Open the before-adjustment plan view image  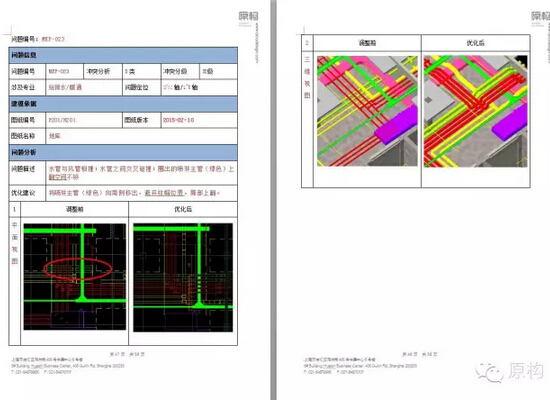tap(75, 277)
